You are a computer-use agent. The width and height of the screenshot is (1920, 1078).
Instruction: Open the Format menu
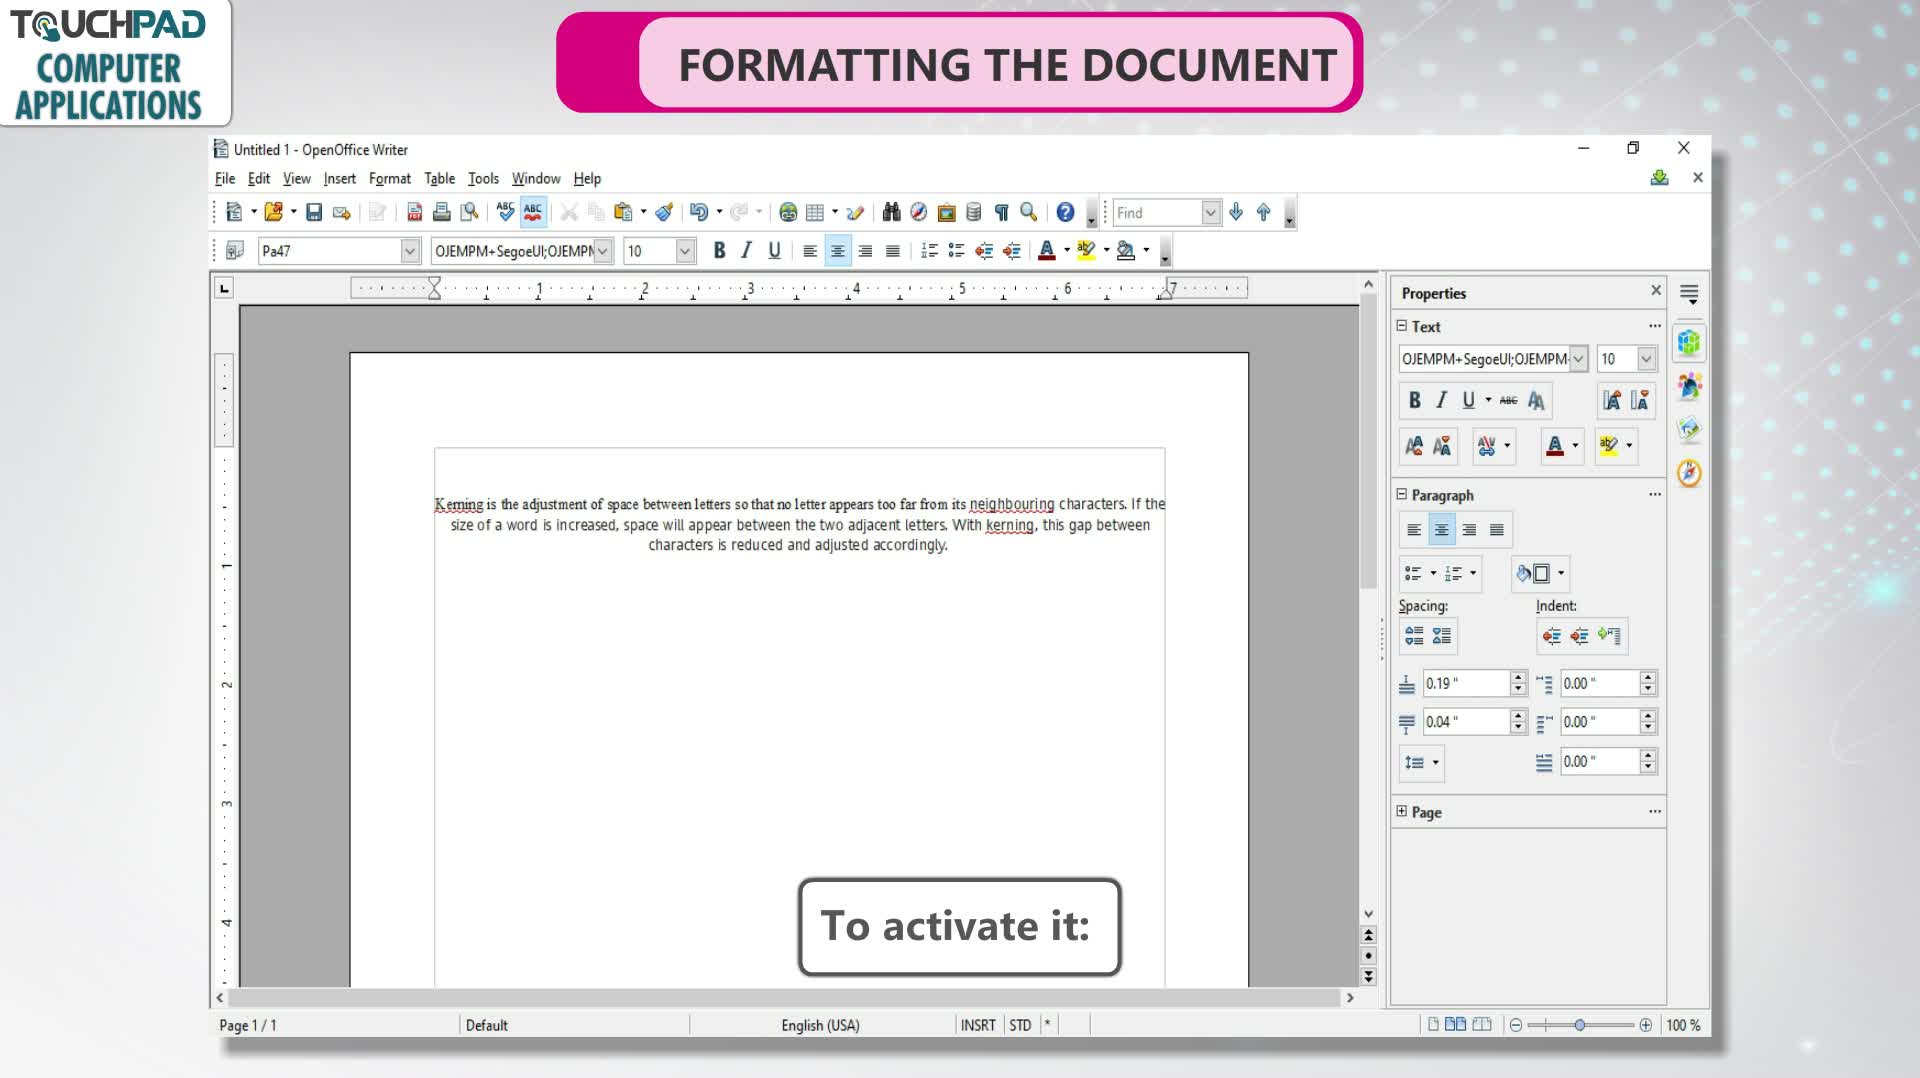coord(390,178)
